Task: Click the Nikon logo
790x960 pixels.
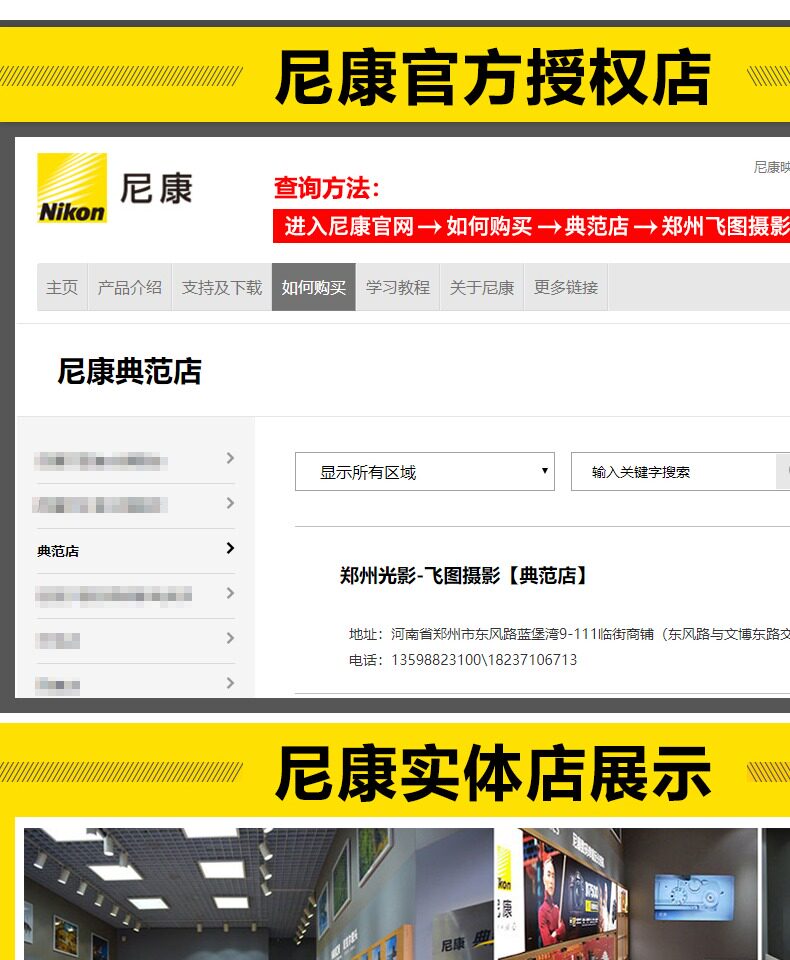Action: pos(72,188)
